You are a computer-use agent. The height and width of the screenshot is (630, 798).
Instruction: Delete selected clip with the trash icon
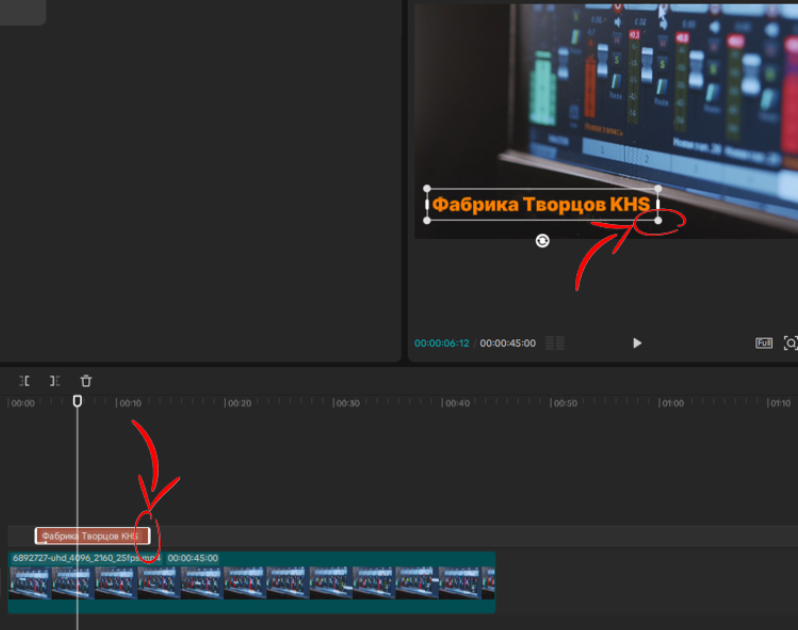[86, 381]
